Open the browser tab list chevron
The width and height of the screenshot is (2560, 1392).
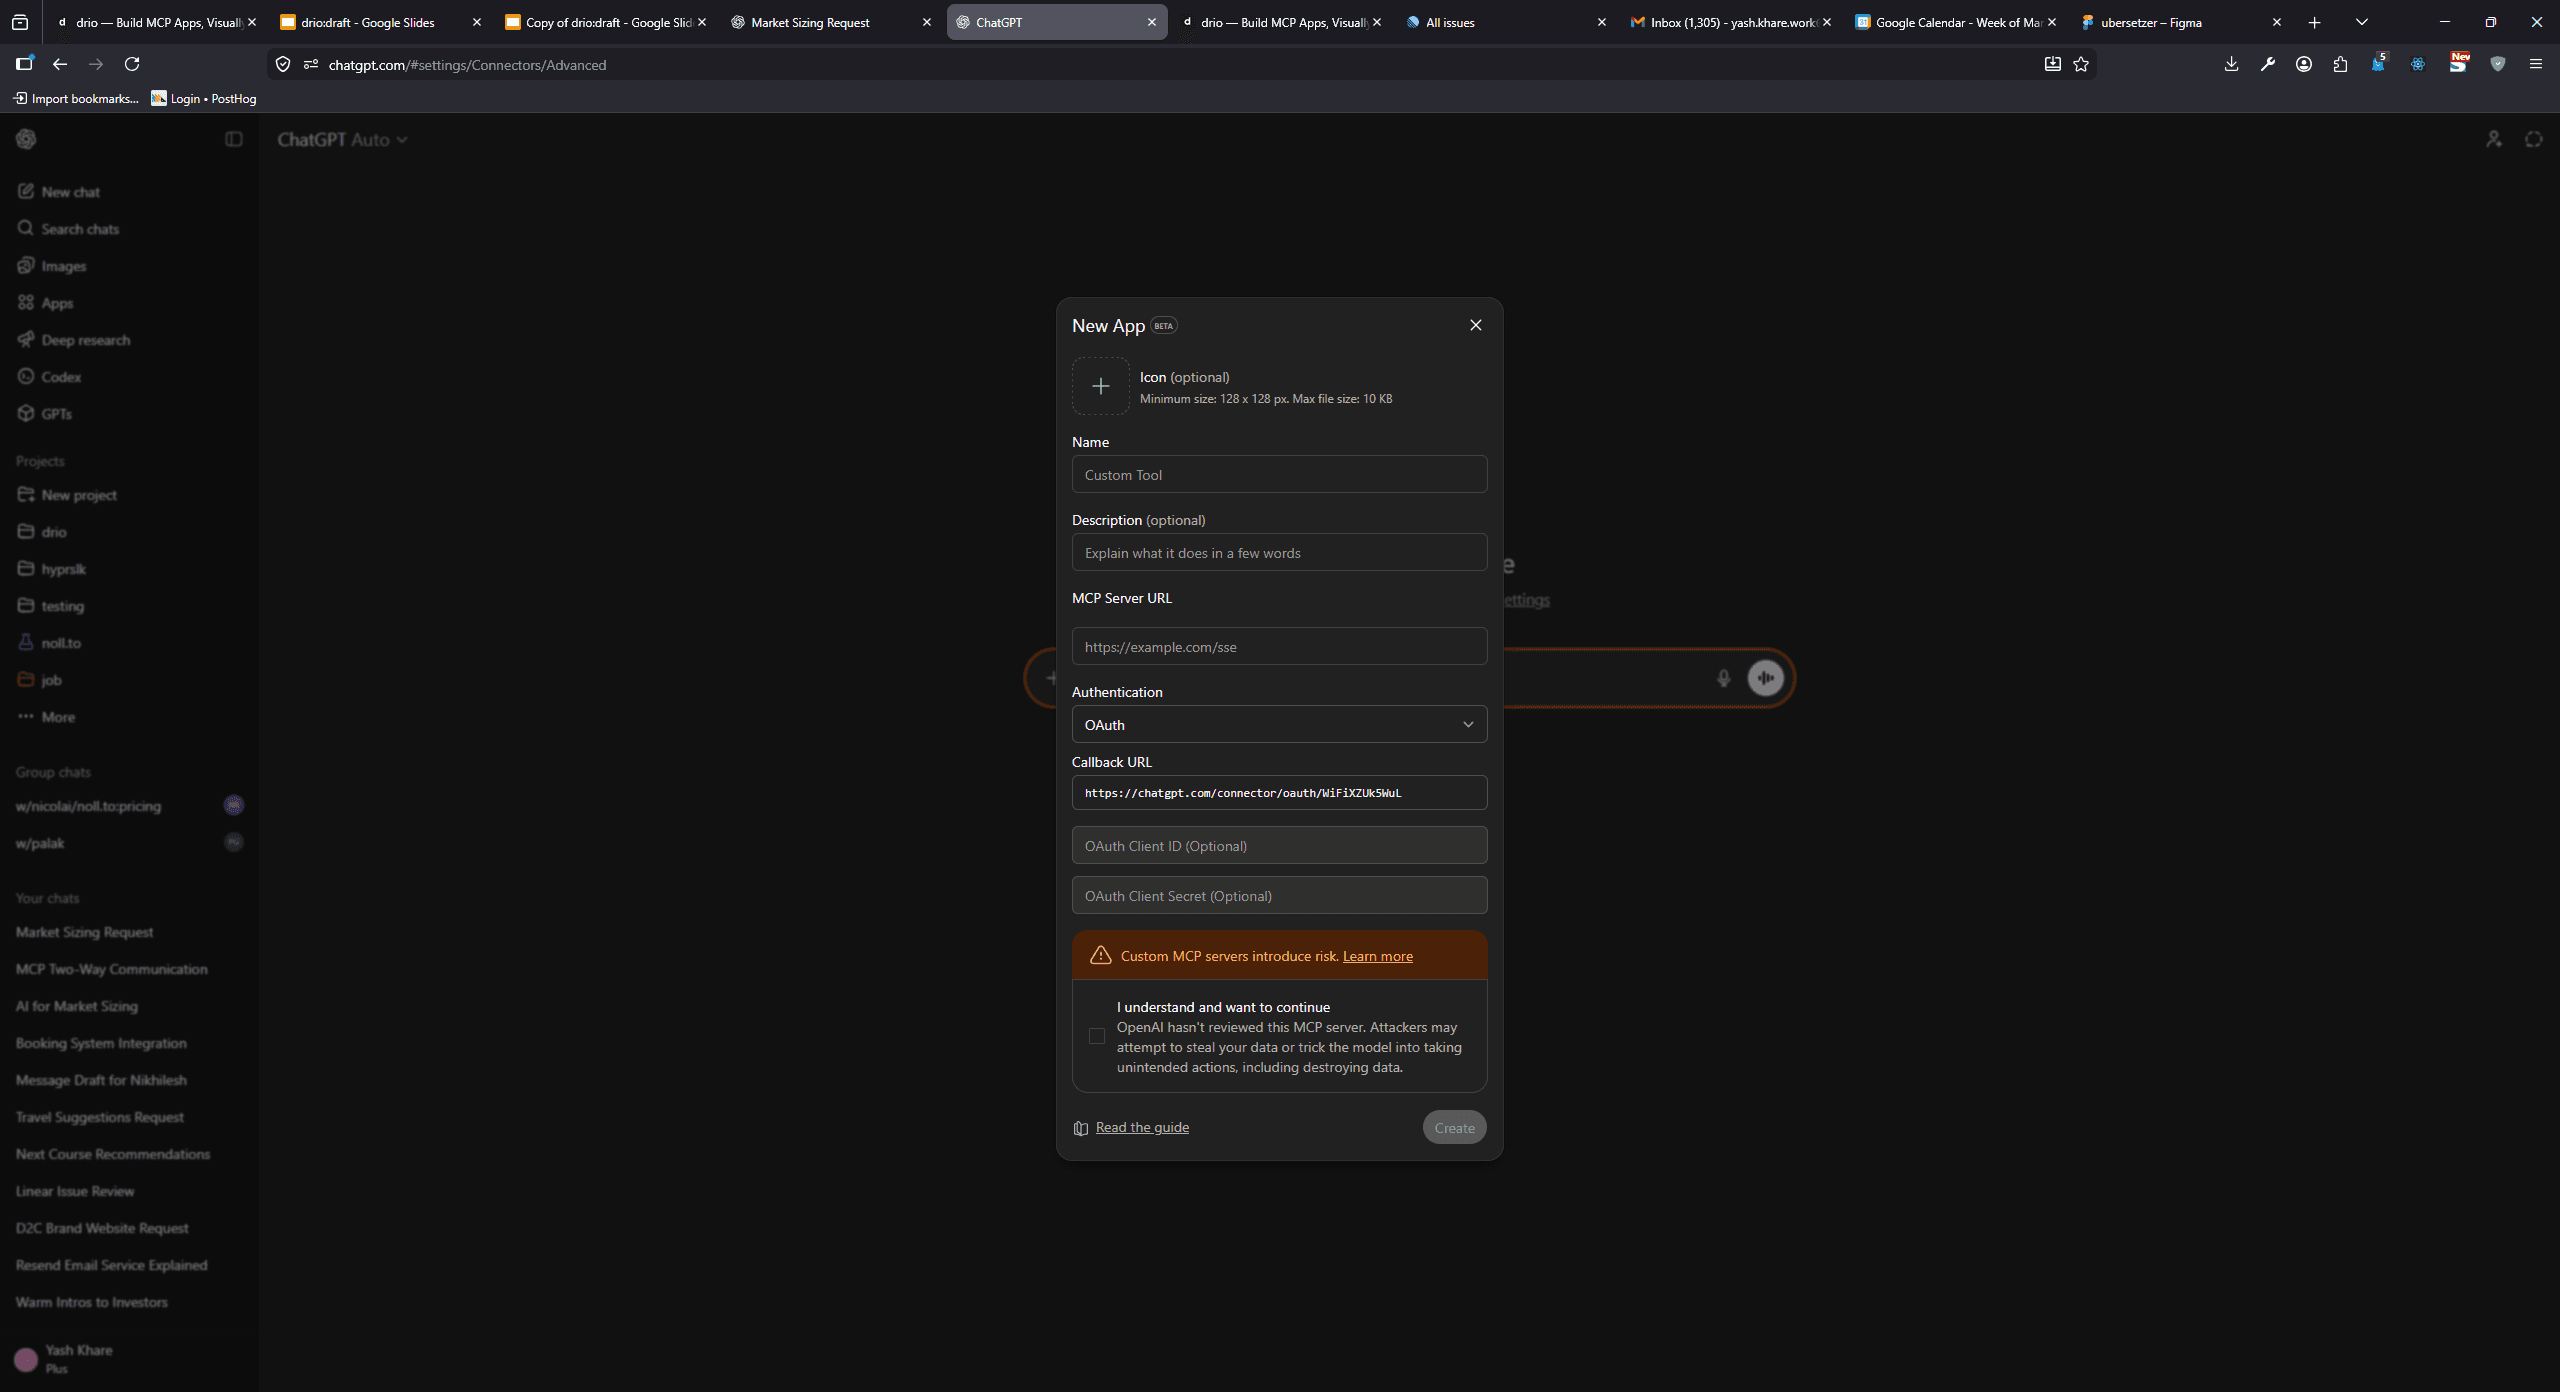pos(2362,21)
